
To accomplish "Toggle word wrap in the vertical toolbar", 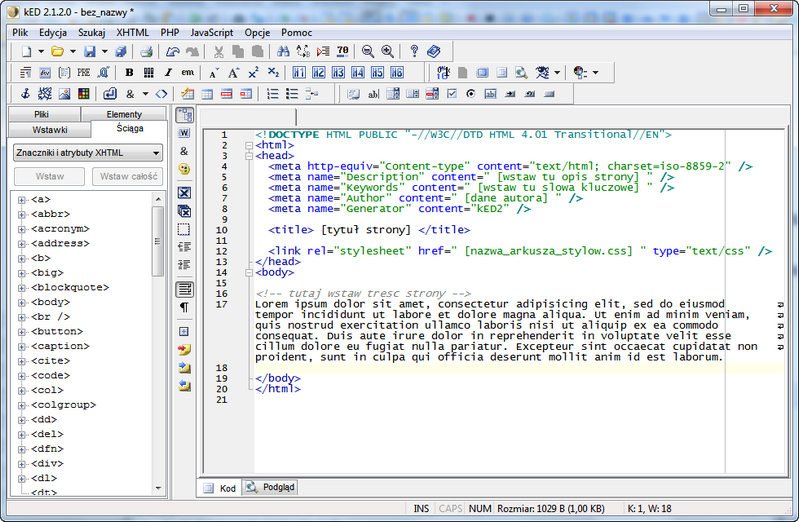I will point(184,289).
